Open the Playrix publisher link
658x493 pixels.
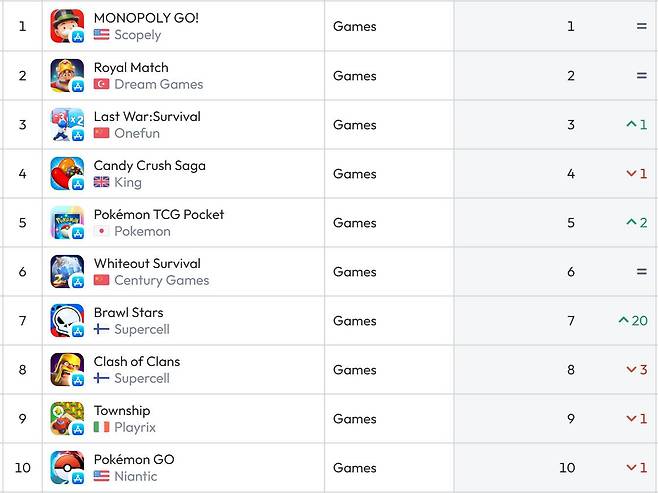click(135, 427)
